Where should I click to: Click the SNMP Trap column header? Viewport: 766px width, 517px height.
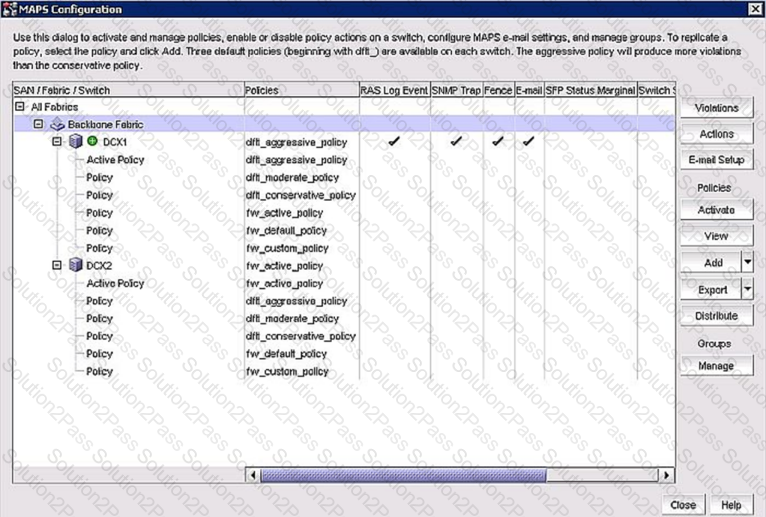pyautogui.click(x=456, y=90)
